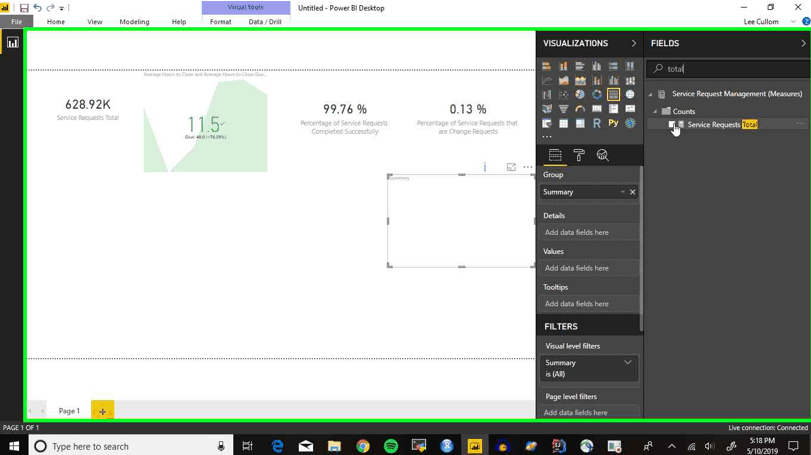
Task: Open the Lee Cullom account dropdown
Action: (793, 22)
